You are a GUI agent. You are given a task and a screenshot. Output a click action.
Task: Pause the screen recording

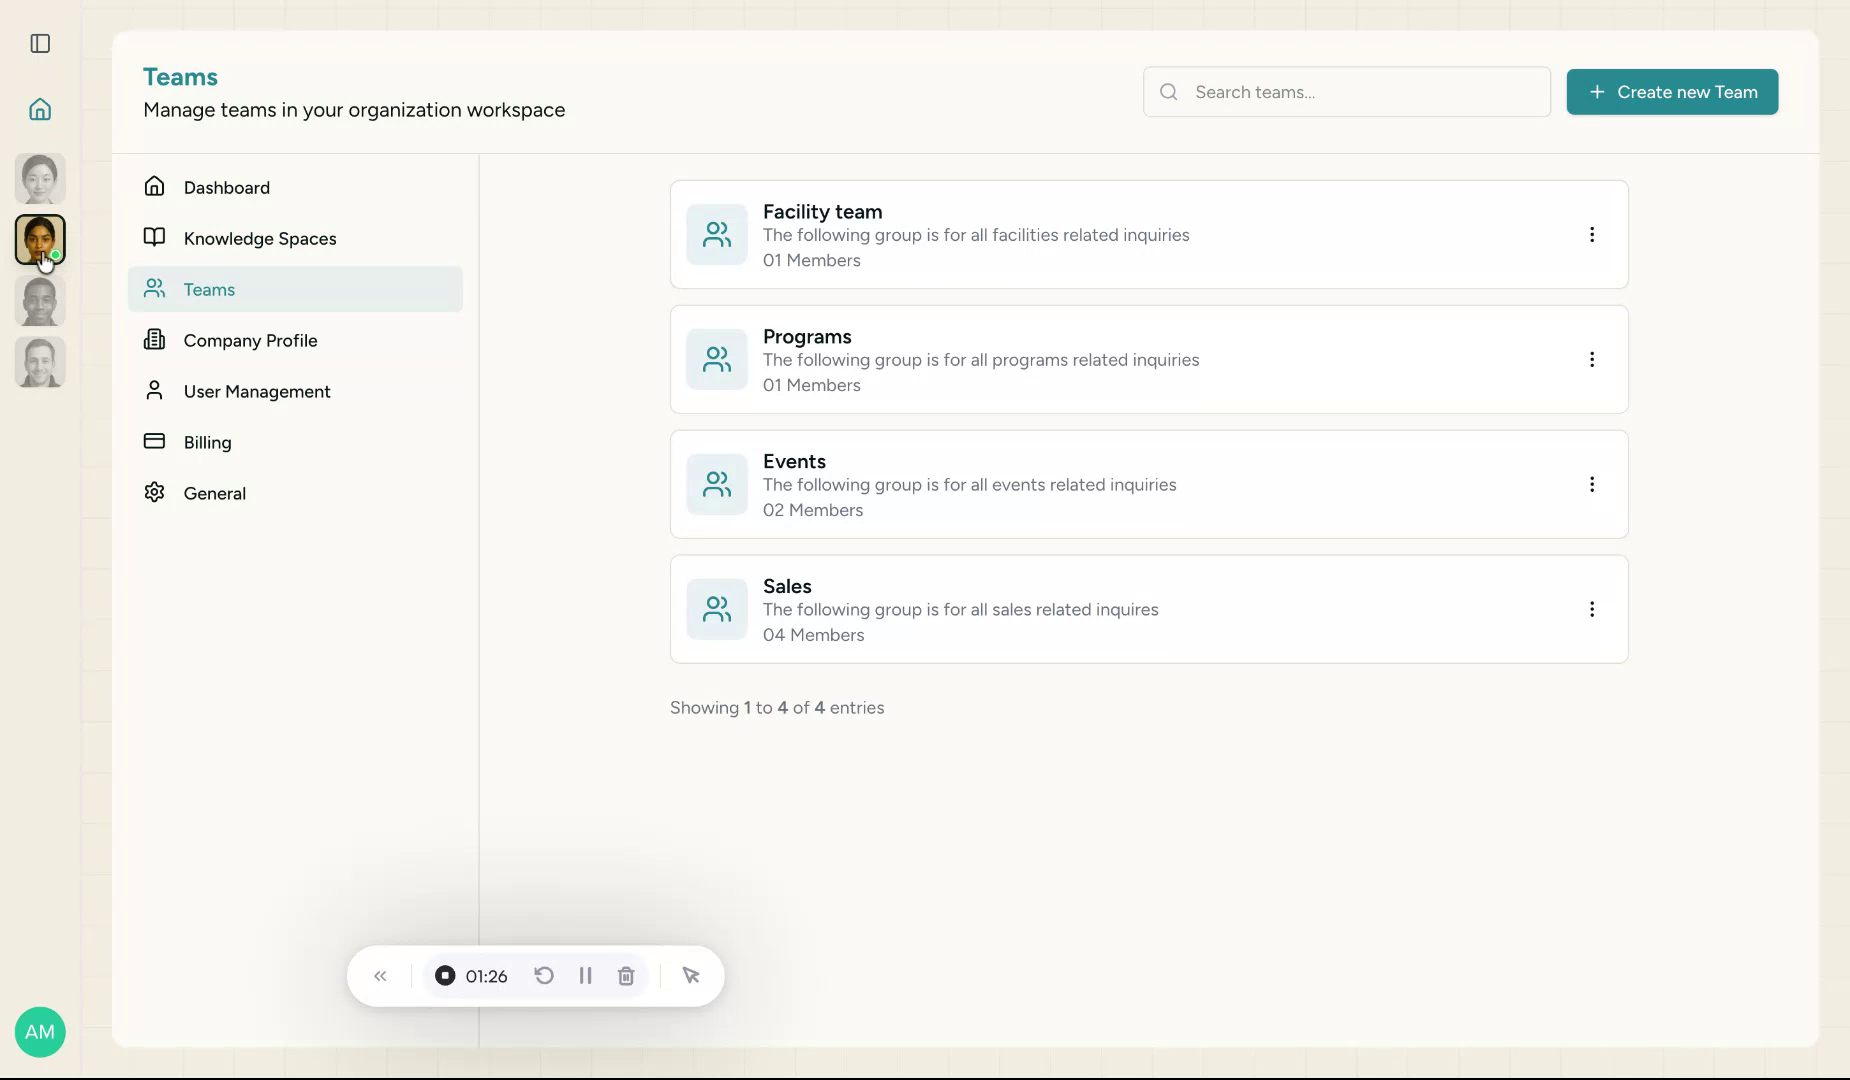tap(585, 975)
